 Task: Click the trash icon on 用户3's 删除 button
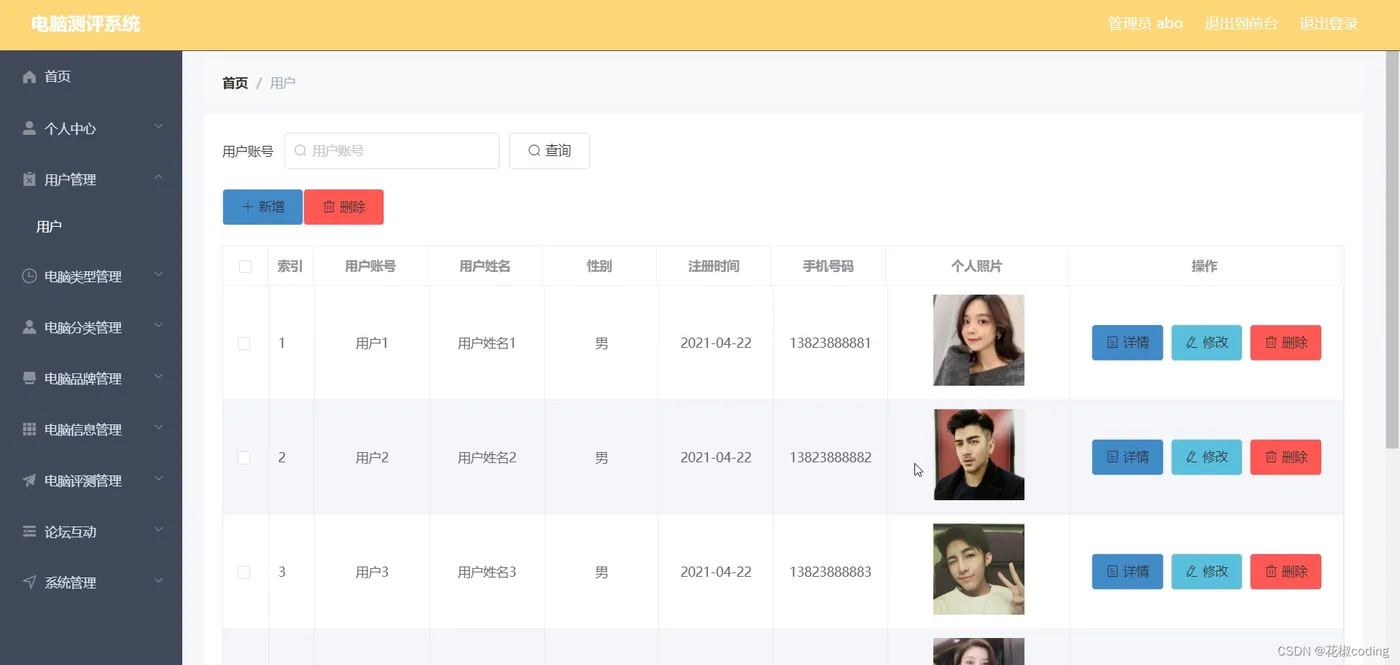[x=1271, y=572]
